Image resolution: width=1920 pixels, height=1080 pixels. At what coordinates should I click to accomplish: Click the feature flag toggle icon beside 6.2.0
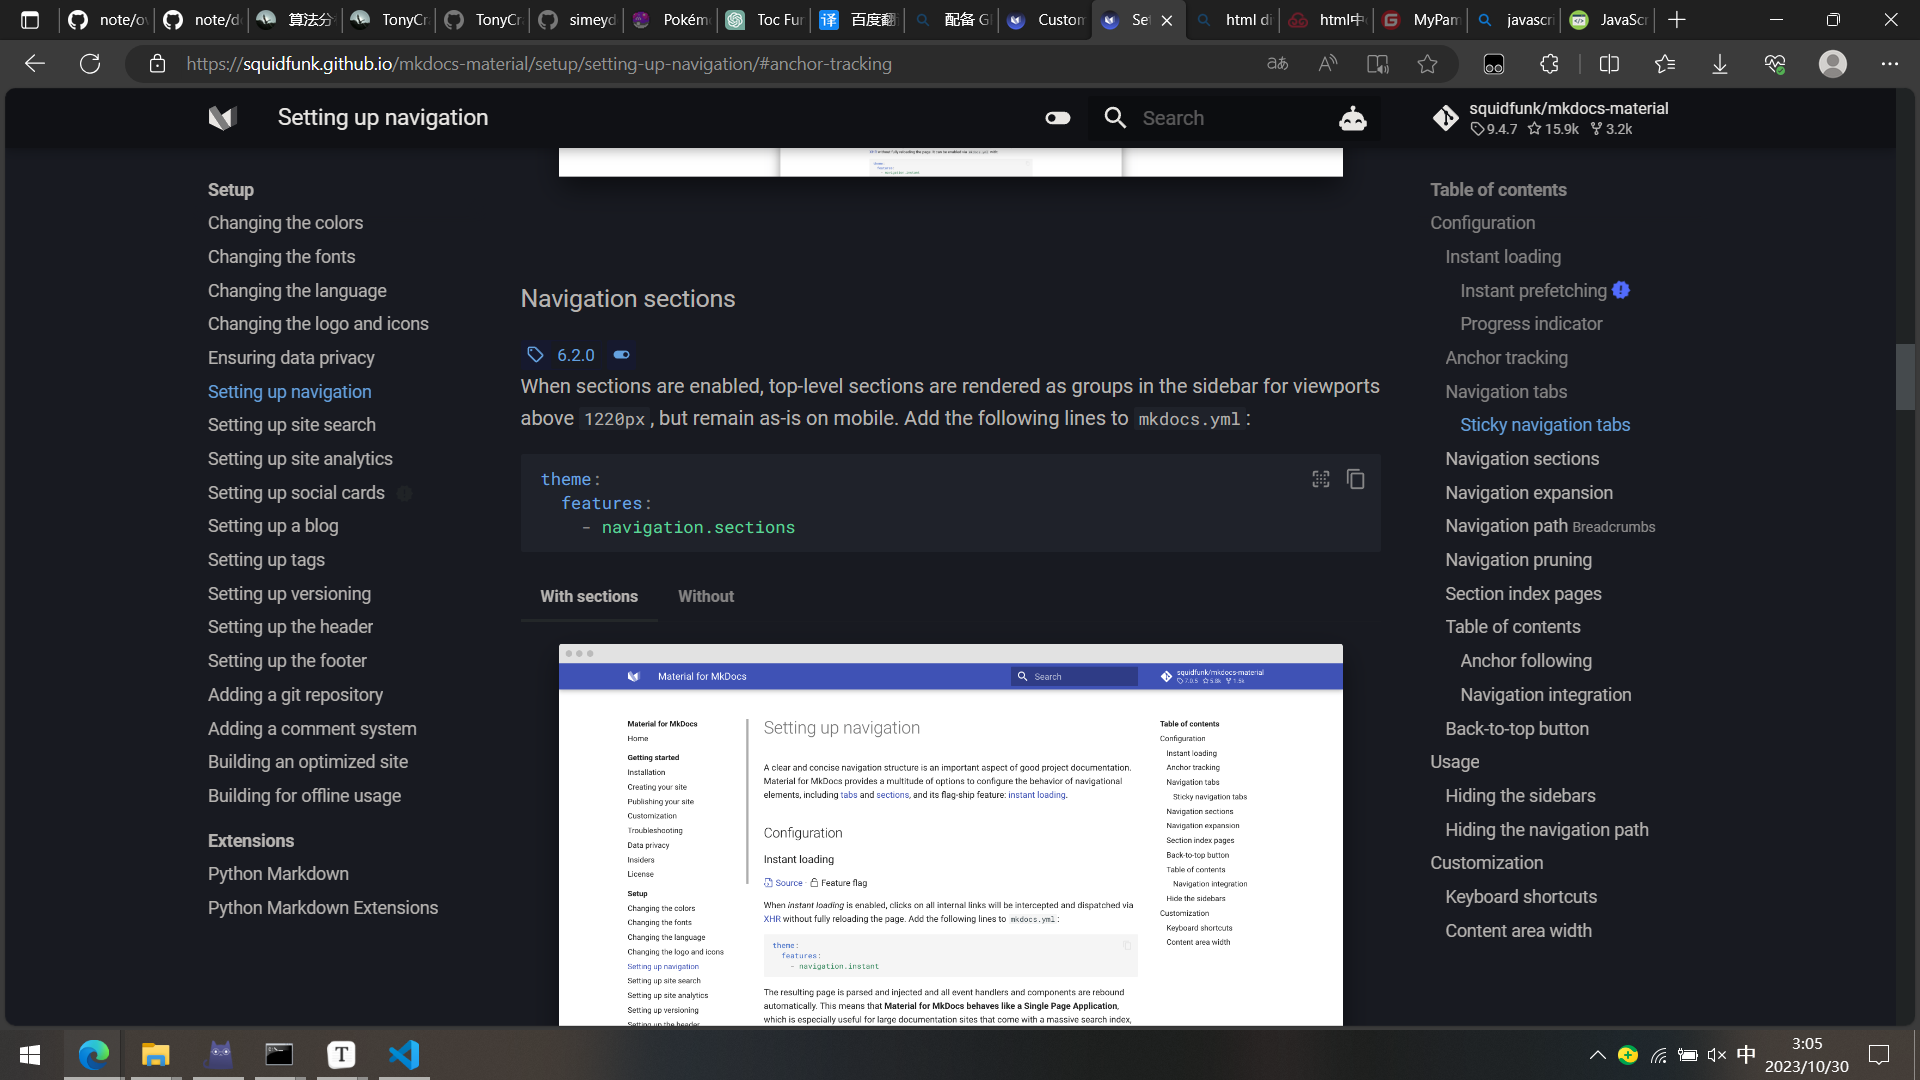[x=621, y=355]
